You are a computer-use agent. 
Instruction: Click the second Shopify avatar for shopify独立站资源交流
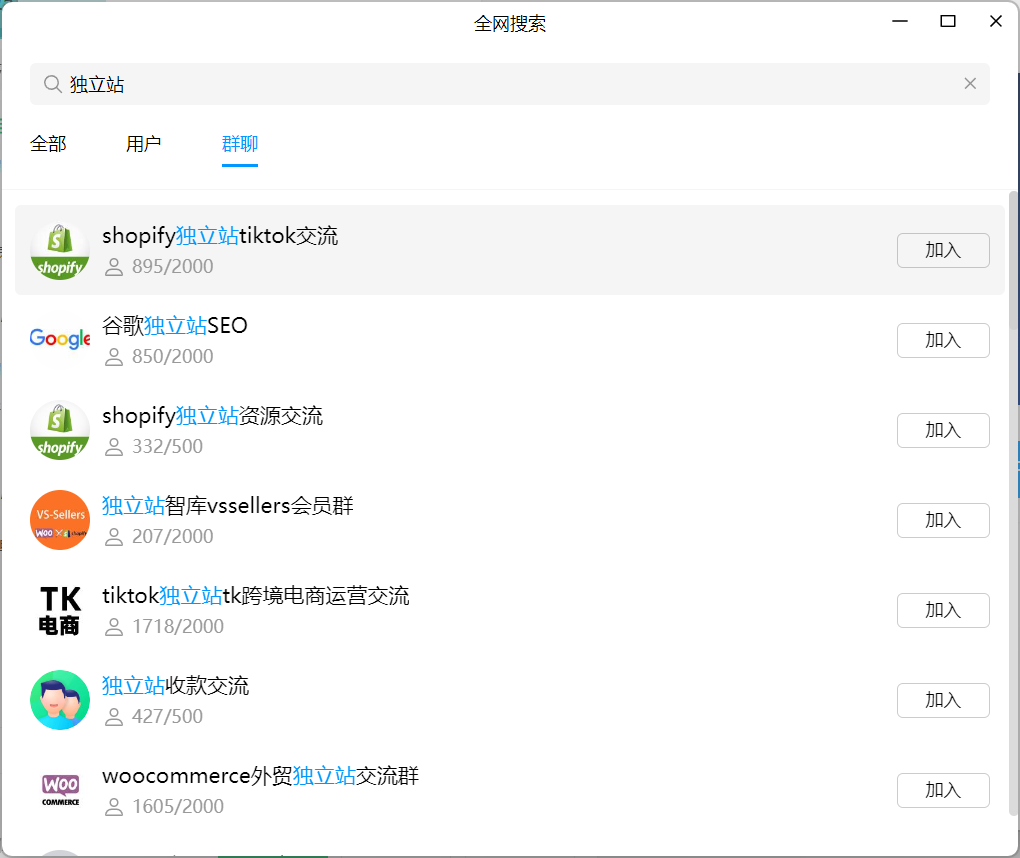point(60,430)
